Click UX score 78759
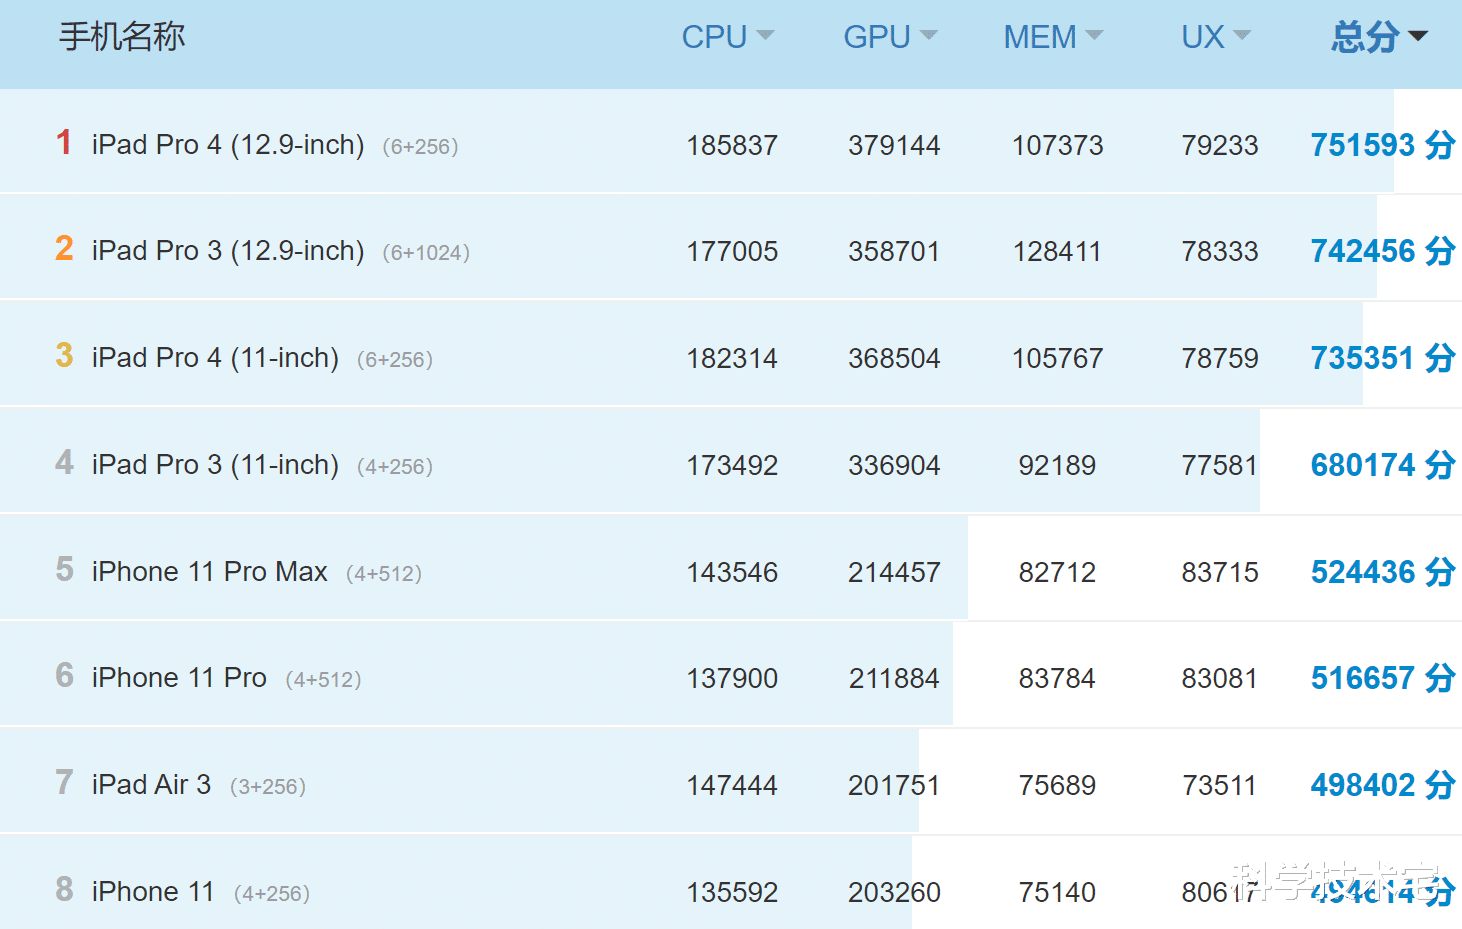1462x929 pixels. pos(1220,359)
